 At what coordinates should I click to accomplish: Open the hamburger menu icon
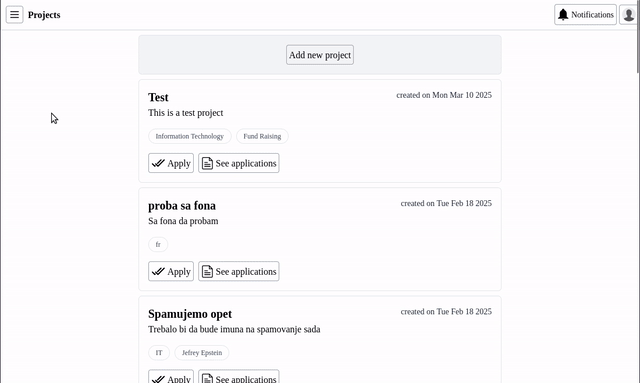[14, 15]
